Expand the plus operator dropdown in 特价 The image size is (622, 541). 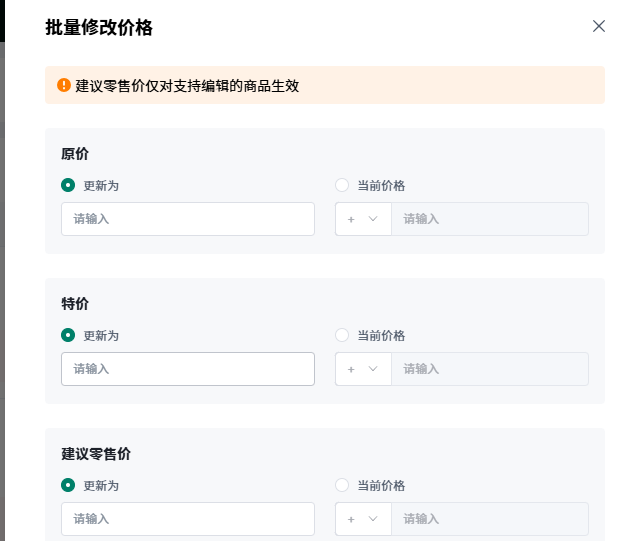362,369
